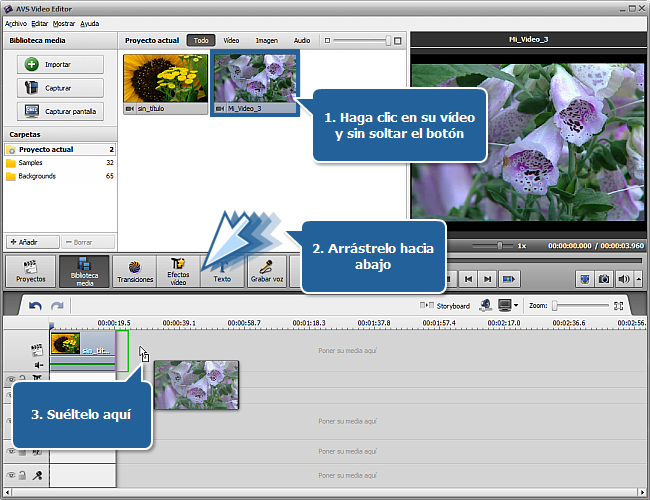Open Efectos vídeo panel
The width and height of the screenshot is (650, 500).
[x=178, y=270]
